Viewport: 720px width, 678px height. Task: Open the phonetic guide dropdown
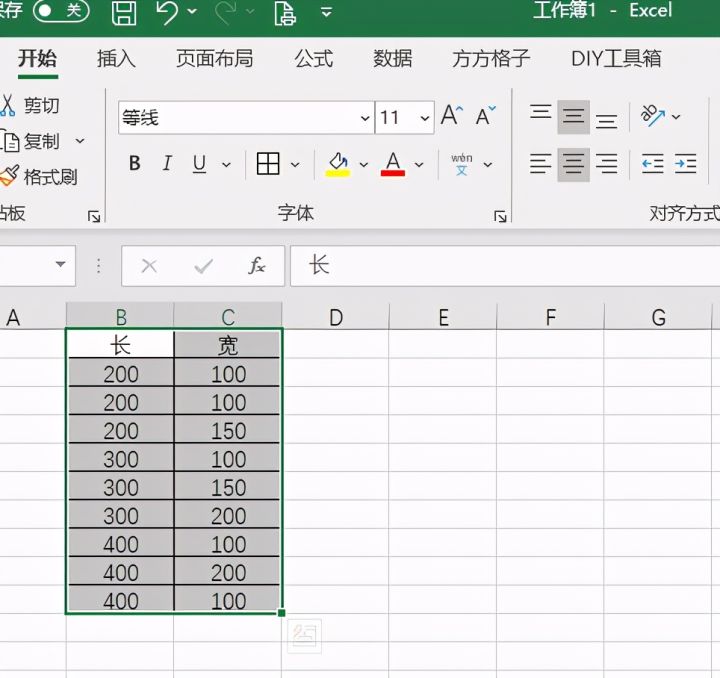(x=488, y=164)
